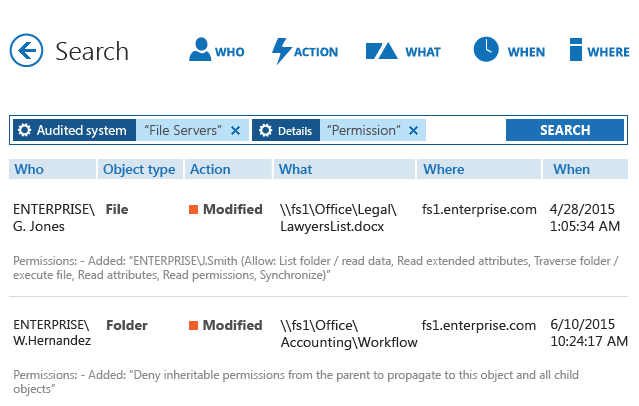Select the WHAT shapes filter icon
The width and height of the screenshot is (639, 406).
tap(381, 50)
